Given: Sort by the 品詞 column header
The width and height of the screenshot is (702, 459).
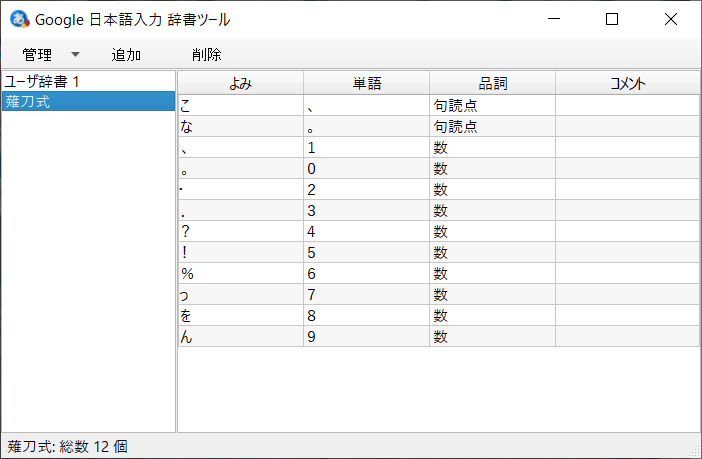Looking at the screenshot, I should click(x=492, y=83).
